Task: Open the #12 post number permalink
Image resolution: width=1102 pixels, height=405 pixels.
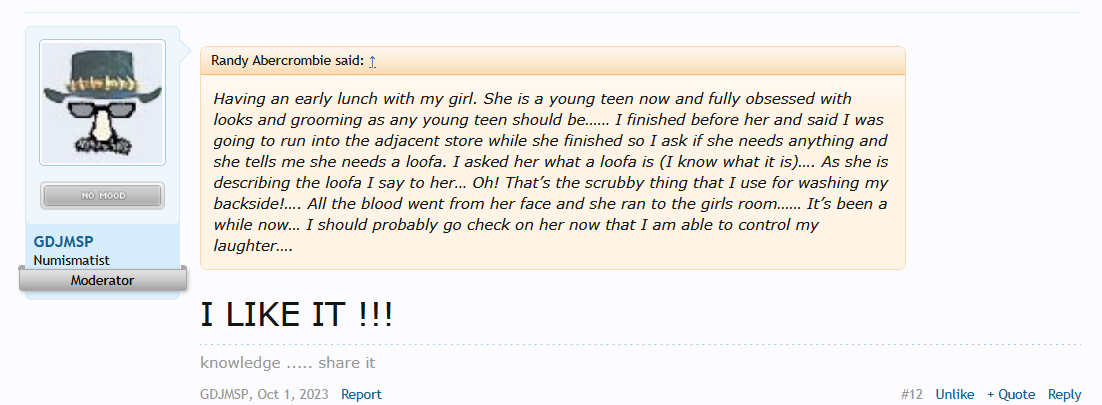Action: pyautogui.click(x=912, y=394)
